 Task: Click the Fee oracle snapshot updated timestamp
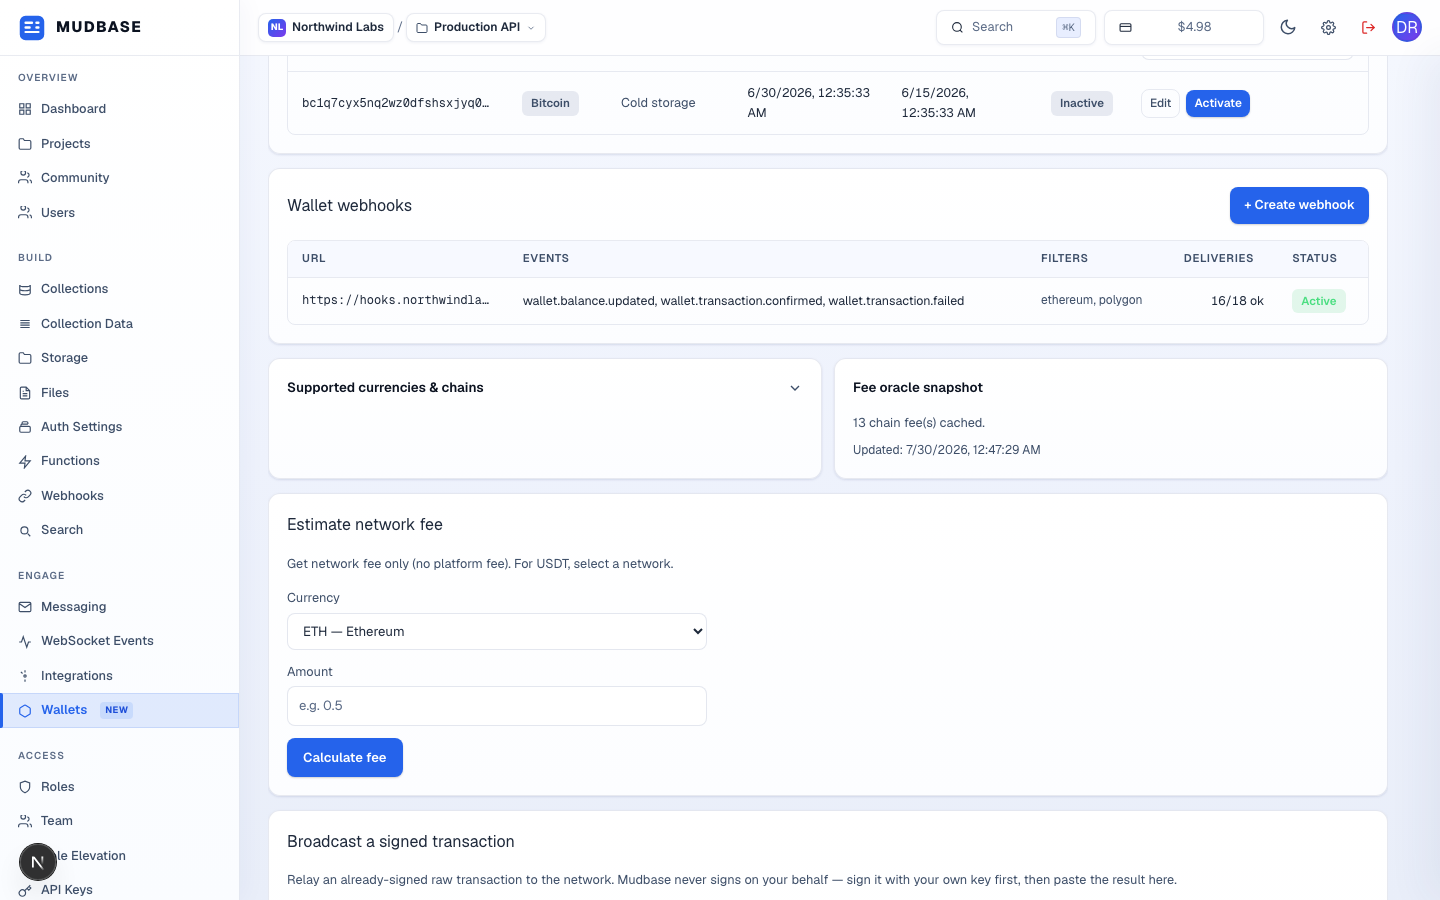(947, 450)
